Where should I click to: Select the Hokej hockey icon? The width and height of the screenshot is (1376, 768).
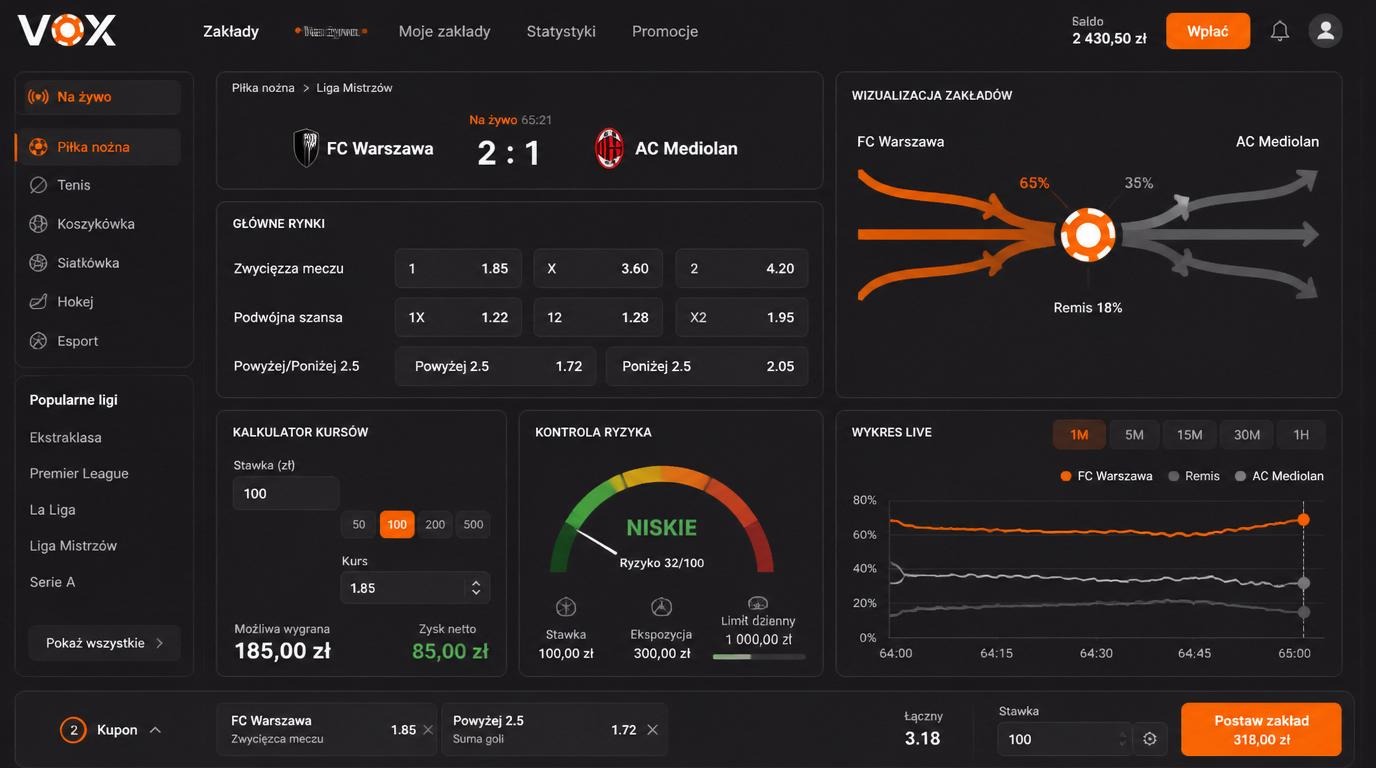click(x=38, y=301)
